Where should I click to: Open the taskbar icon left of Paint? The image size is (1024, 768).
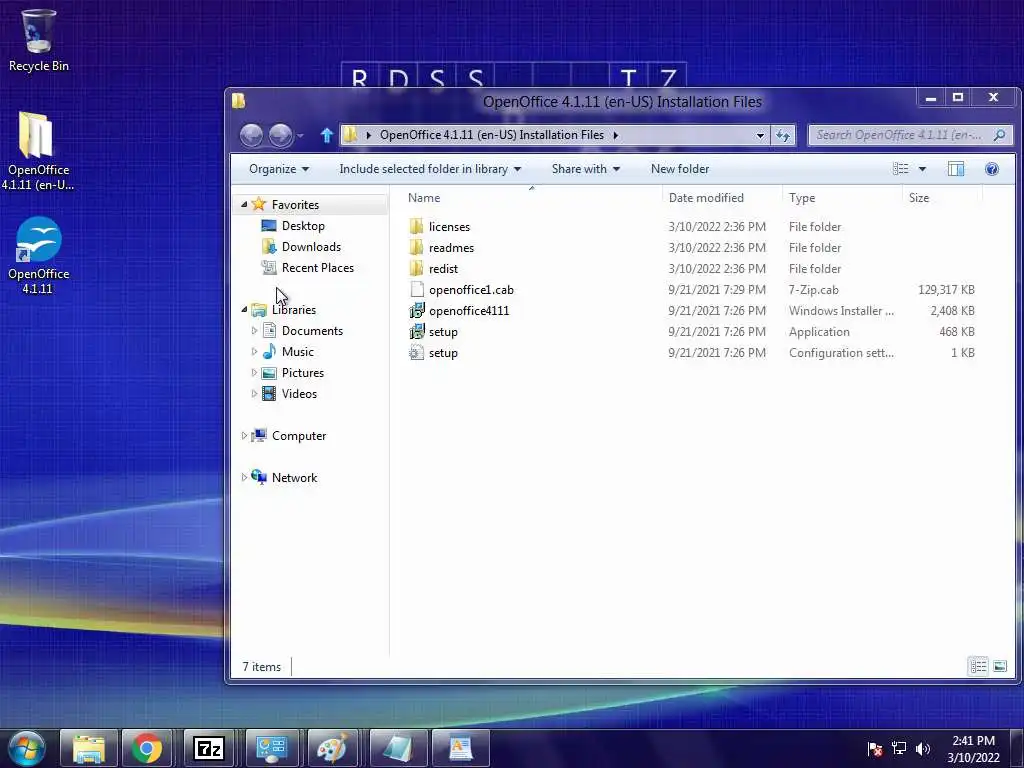pos(272,748)
